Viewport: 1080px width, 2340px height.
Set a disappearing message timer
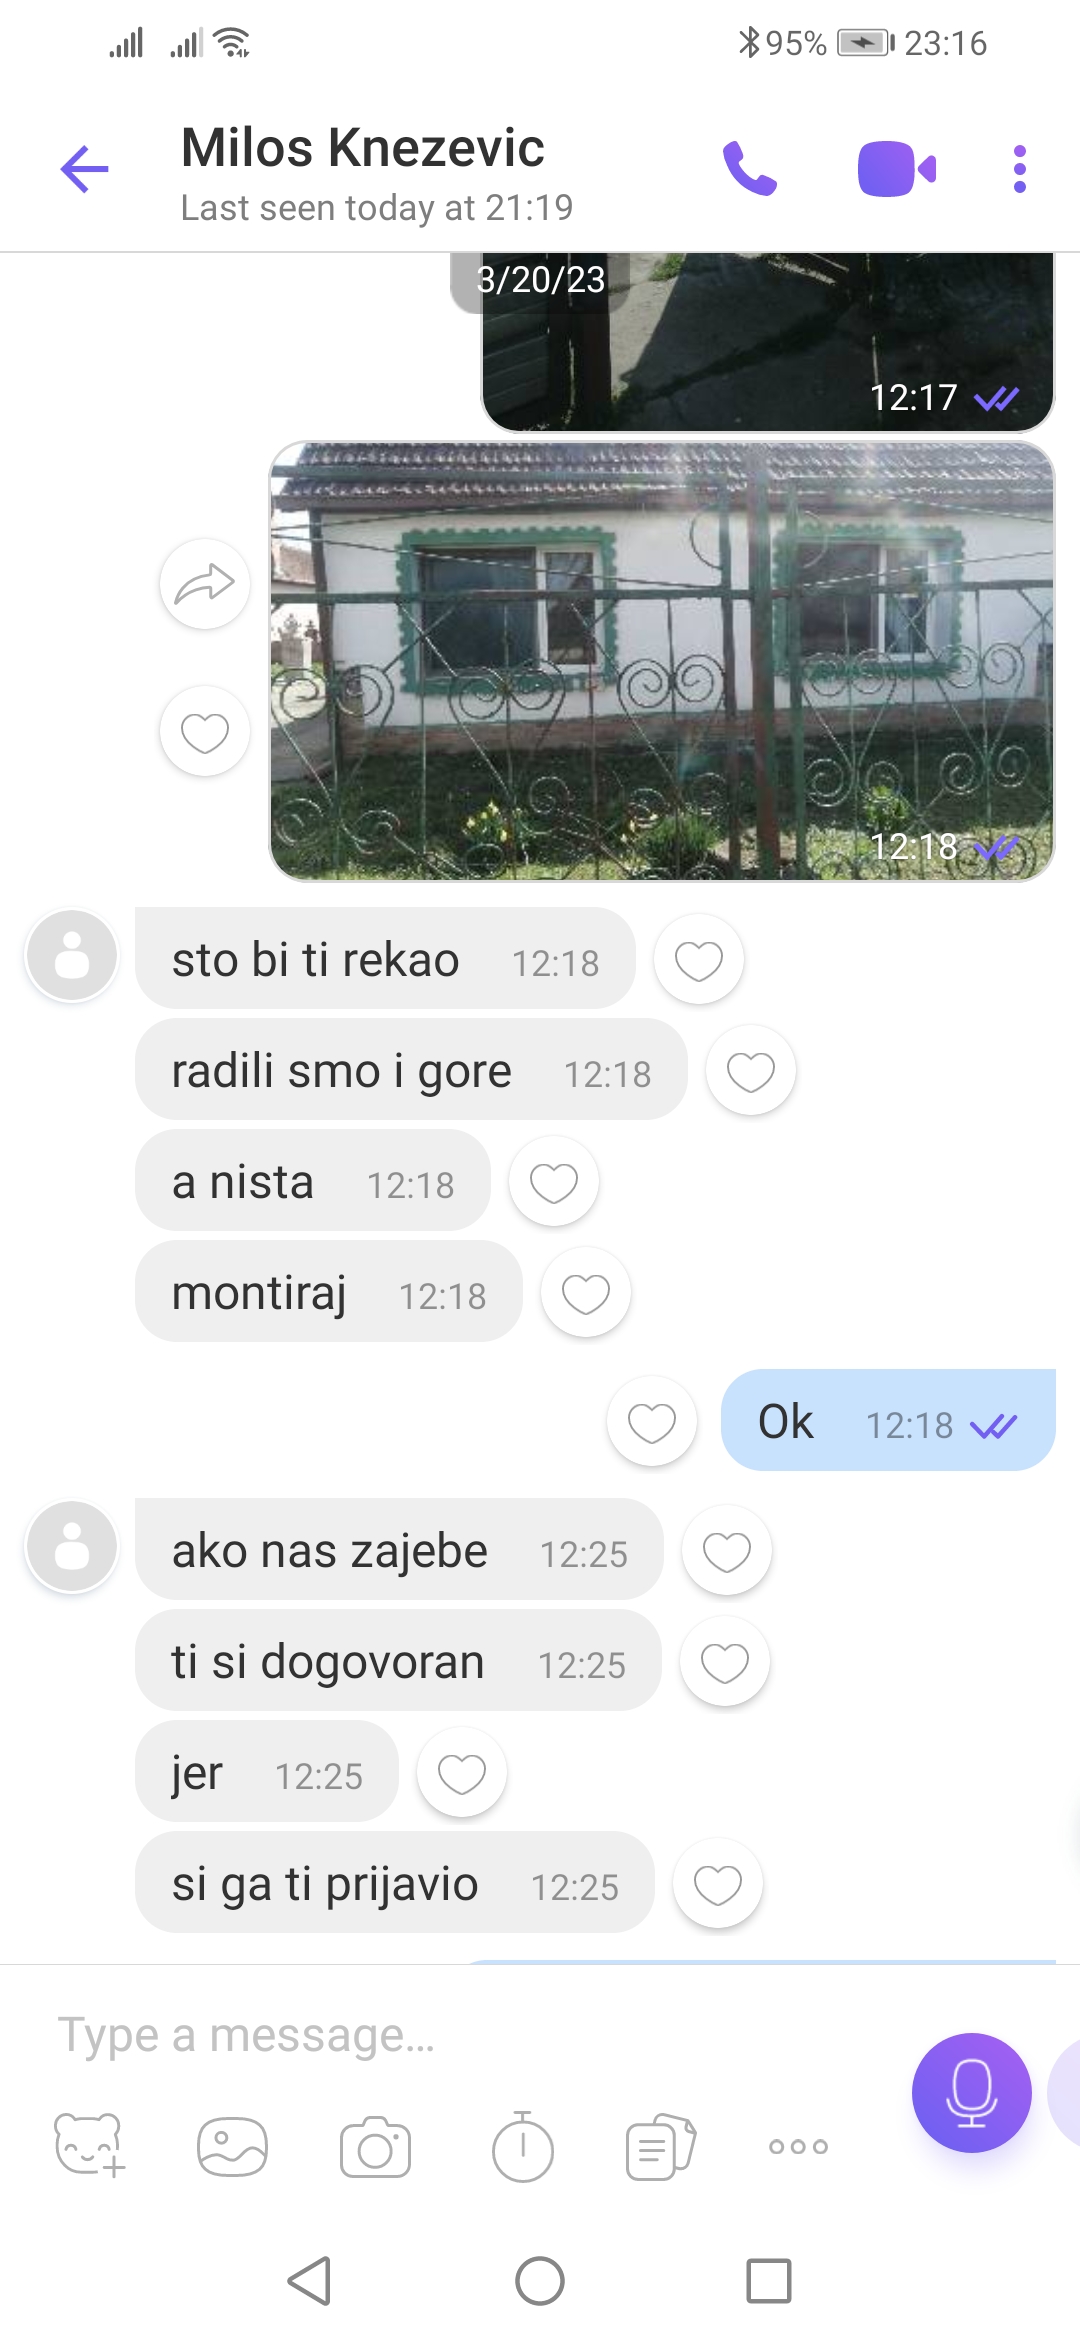(522, 2146)
